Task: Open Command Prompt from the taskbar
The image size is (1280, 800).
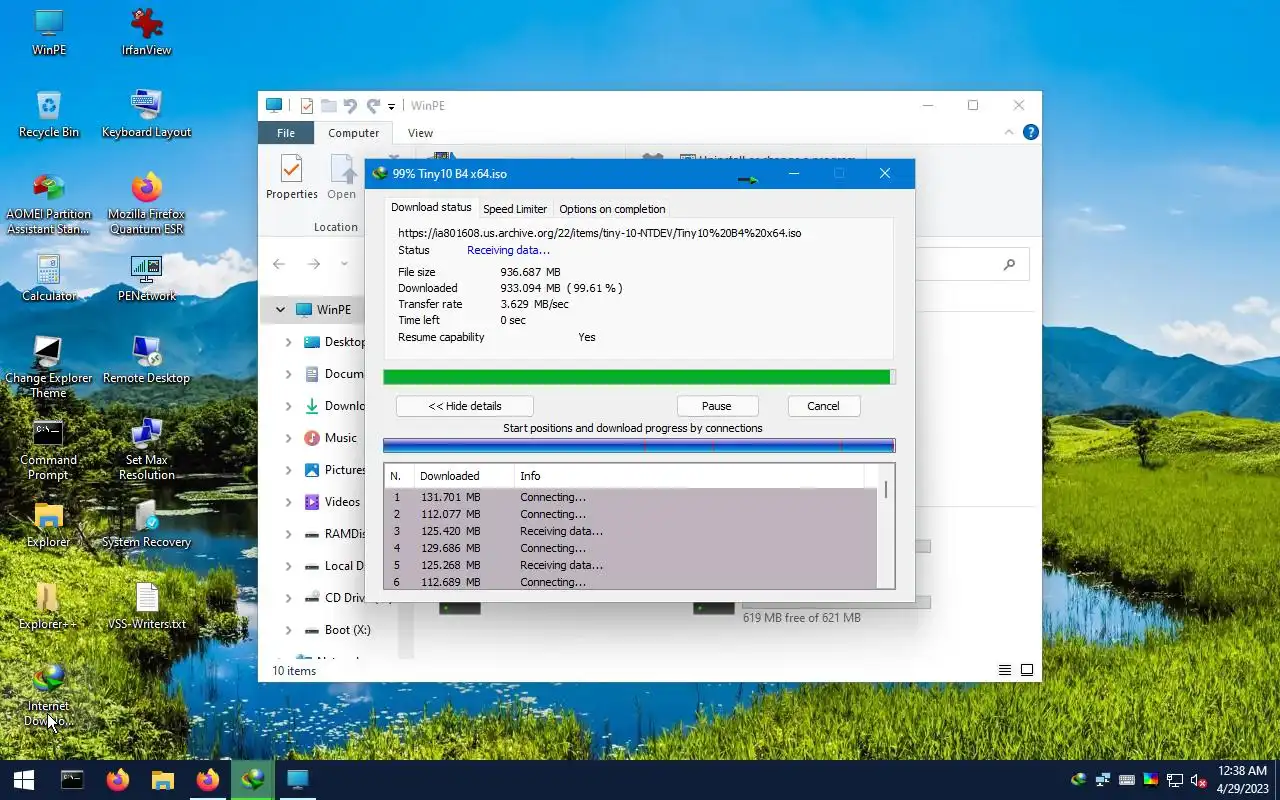Action: point(72,780)
